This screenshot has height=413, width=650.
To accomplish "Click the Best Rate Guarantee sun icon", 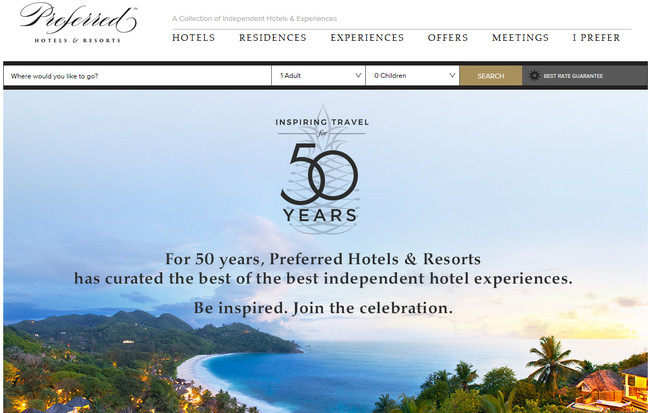I will click(534, 75).
